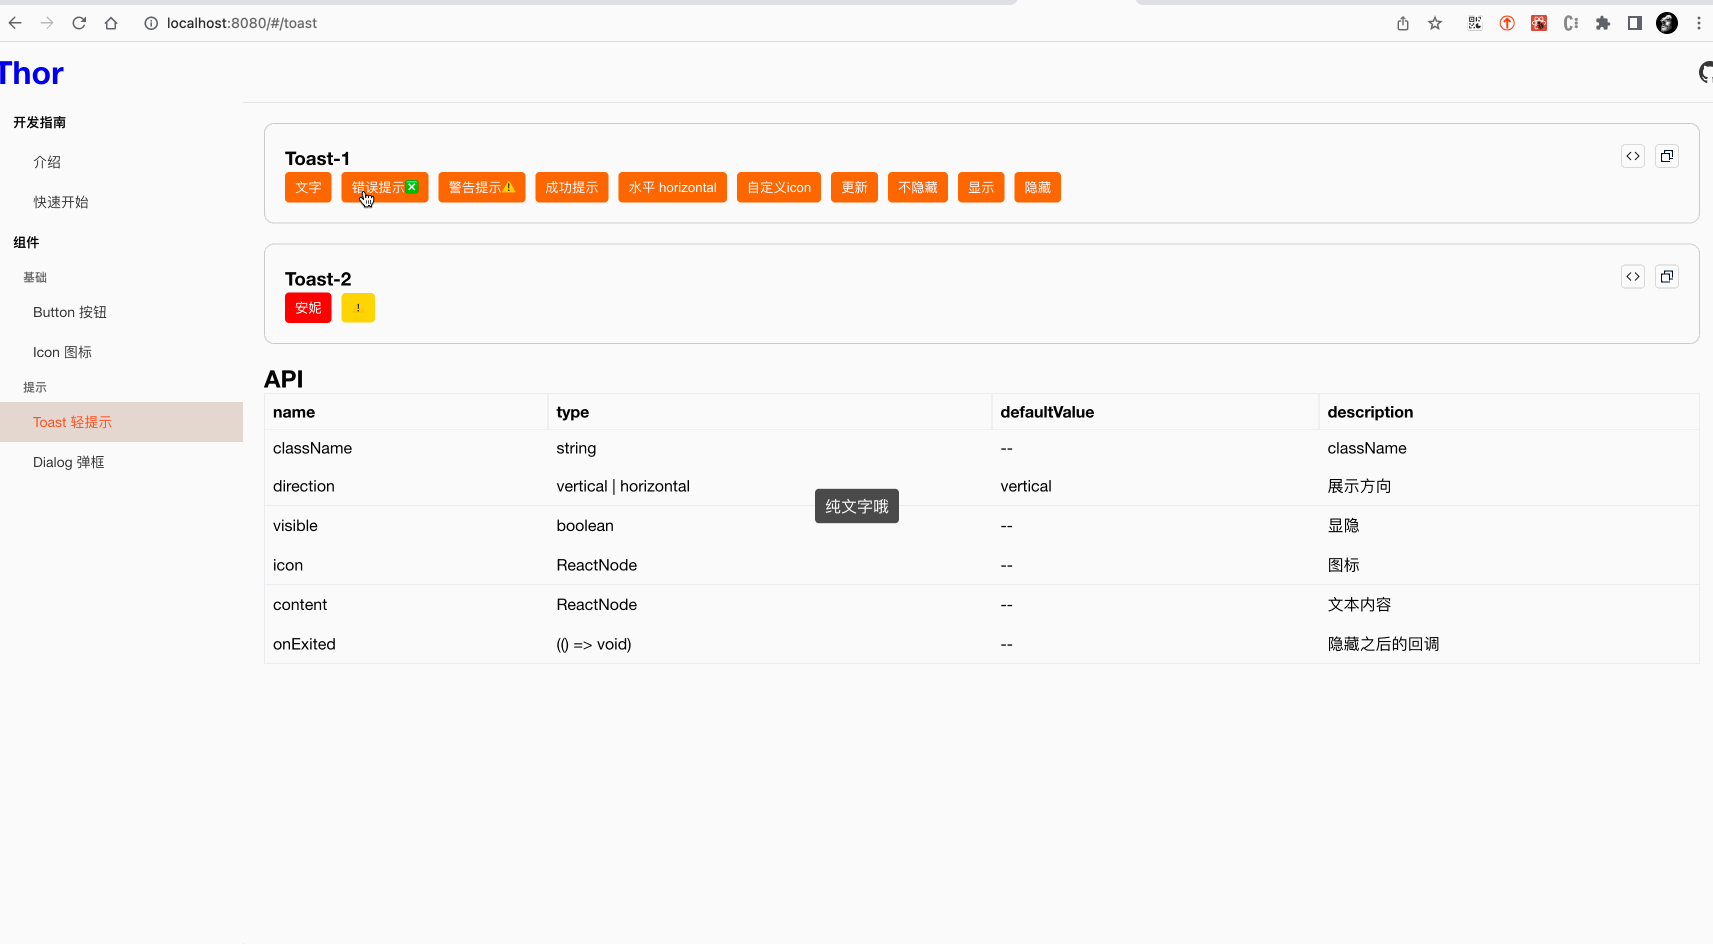Click the address bar URL
The height and width of the screenshot is (944, 1713).
pyautogui.click(x=242, y=23)
